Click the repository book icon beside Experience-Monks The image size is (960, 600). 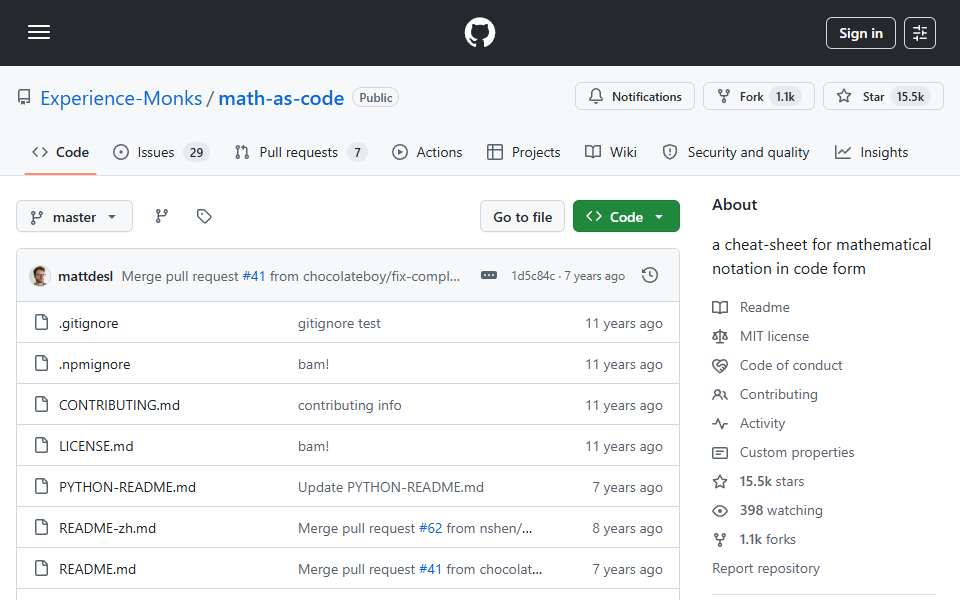[24, 97]
